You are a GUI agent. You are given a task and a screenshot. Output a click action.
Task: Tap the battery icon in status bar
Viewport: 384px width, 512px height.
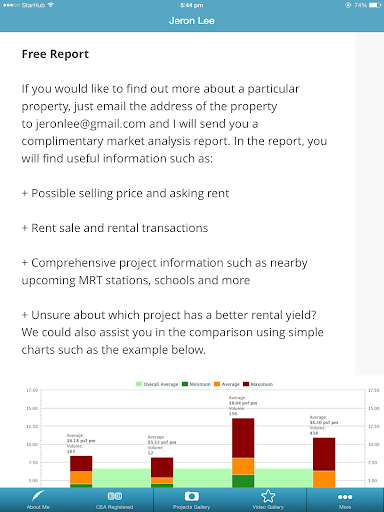click(374, 5)
